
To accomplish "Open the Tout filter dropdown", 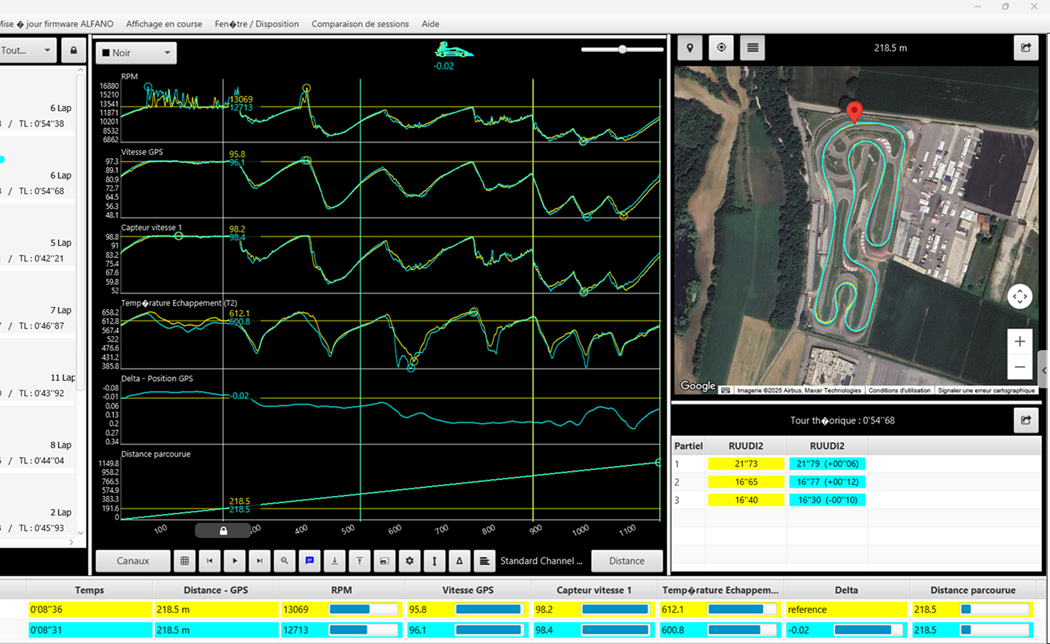I will point(27,50).
